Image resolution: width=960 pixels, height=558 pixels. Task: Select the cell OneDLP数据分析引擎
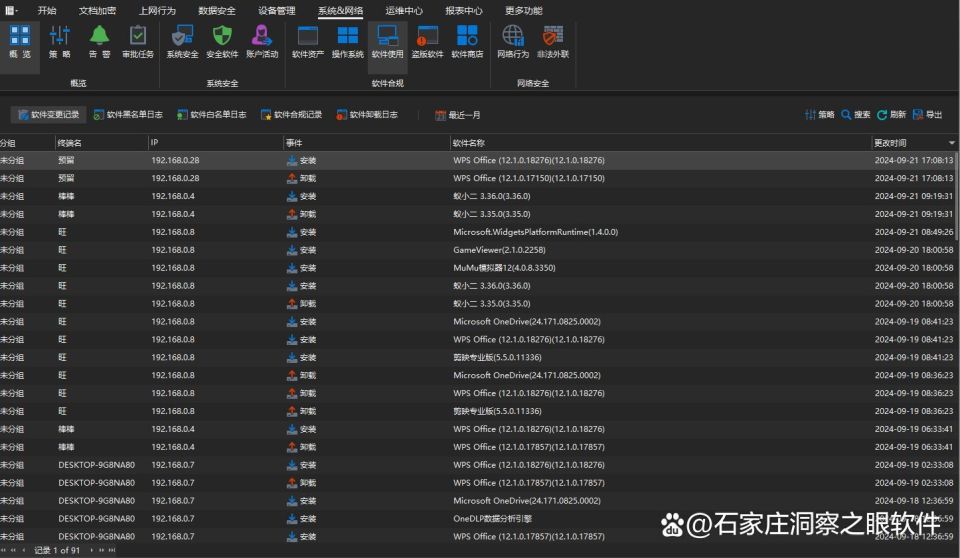pyautogui.click(x=492, y=519)
